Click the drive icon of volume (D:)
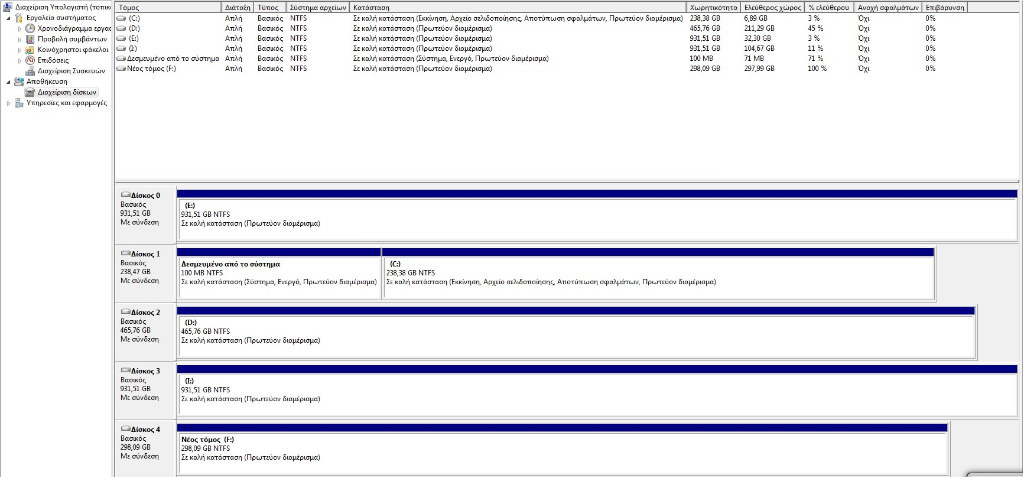This screenshot has height=477, width=1023. pyautogui.click(x=122, y=28)
